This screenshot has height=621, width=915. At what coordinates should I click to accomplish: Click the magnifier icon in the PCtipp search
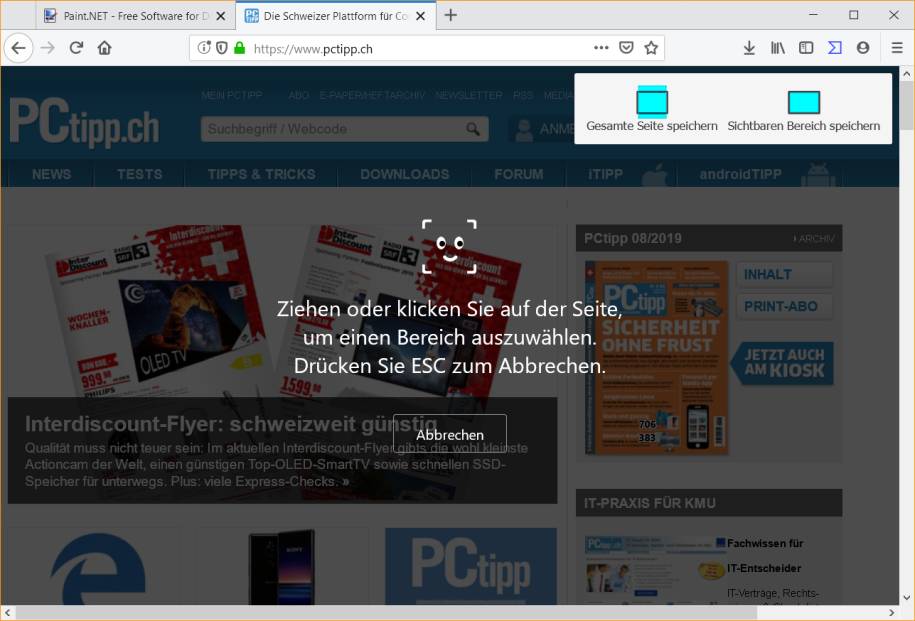473,129
